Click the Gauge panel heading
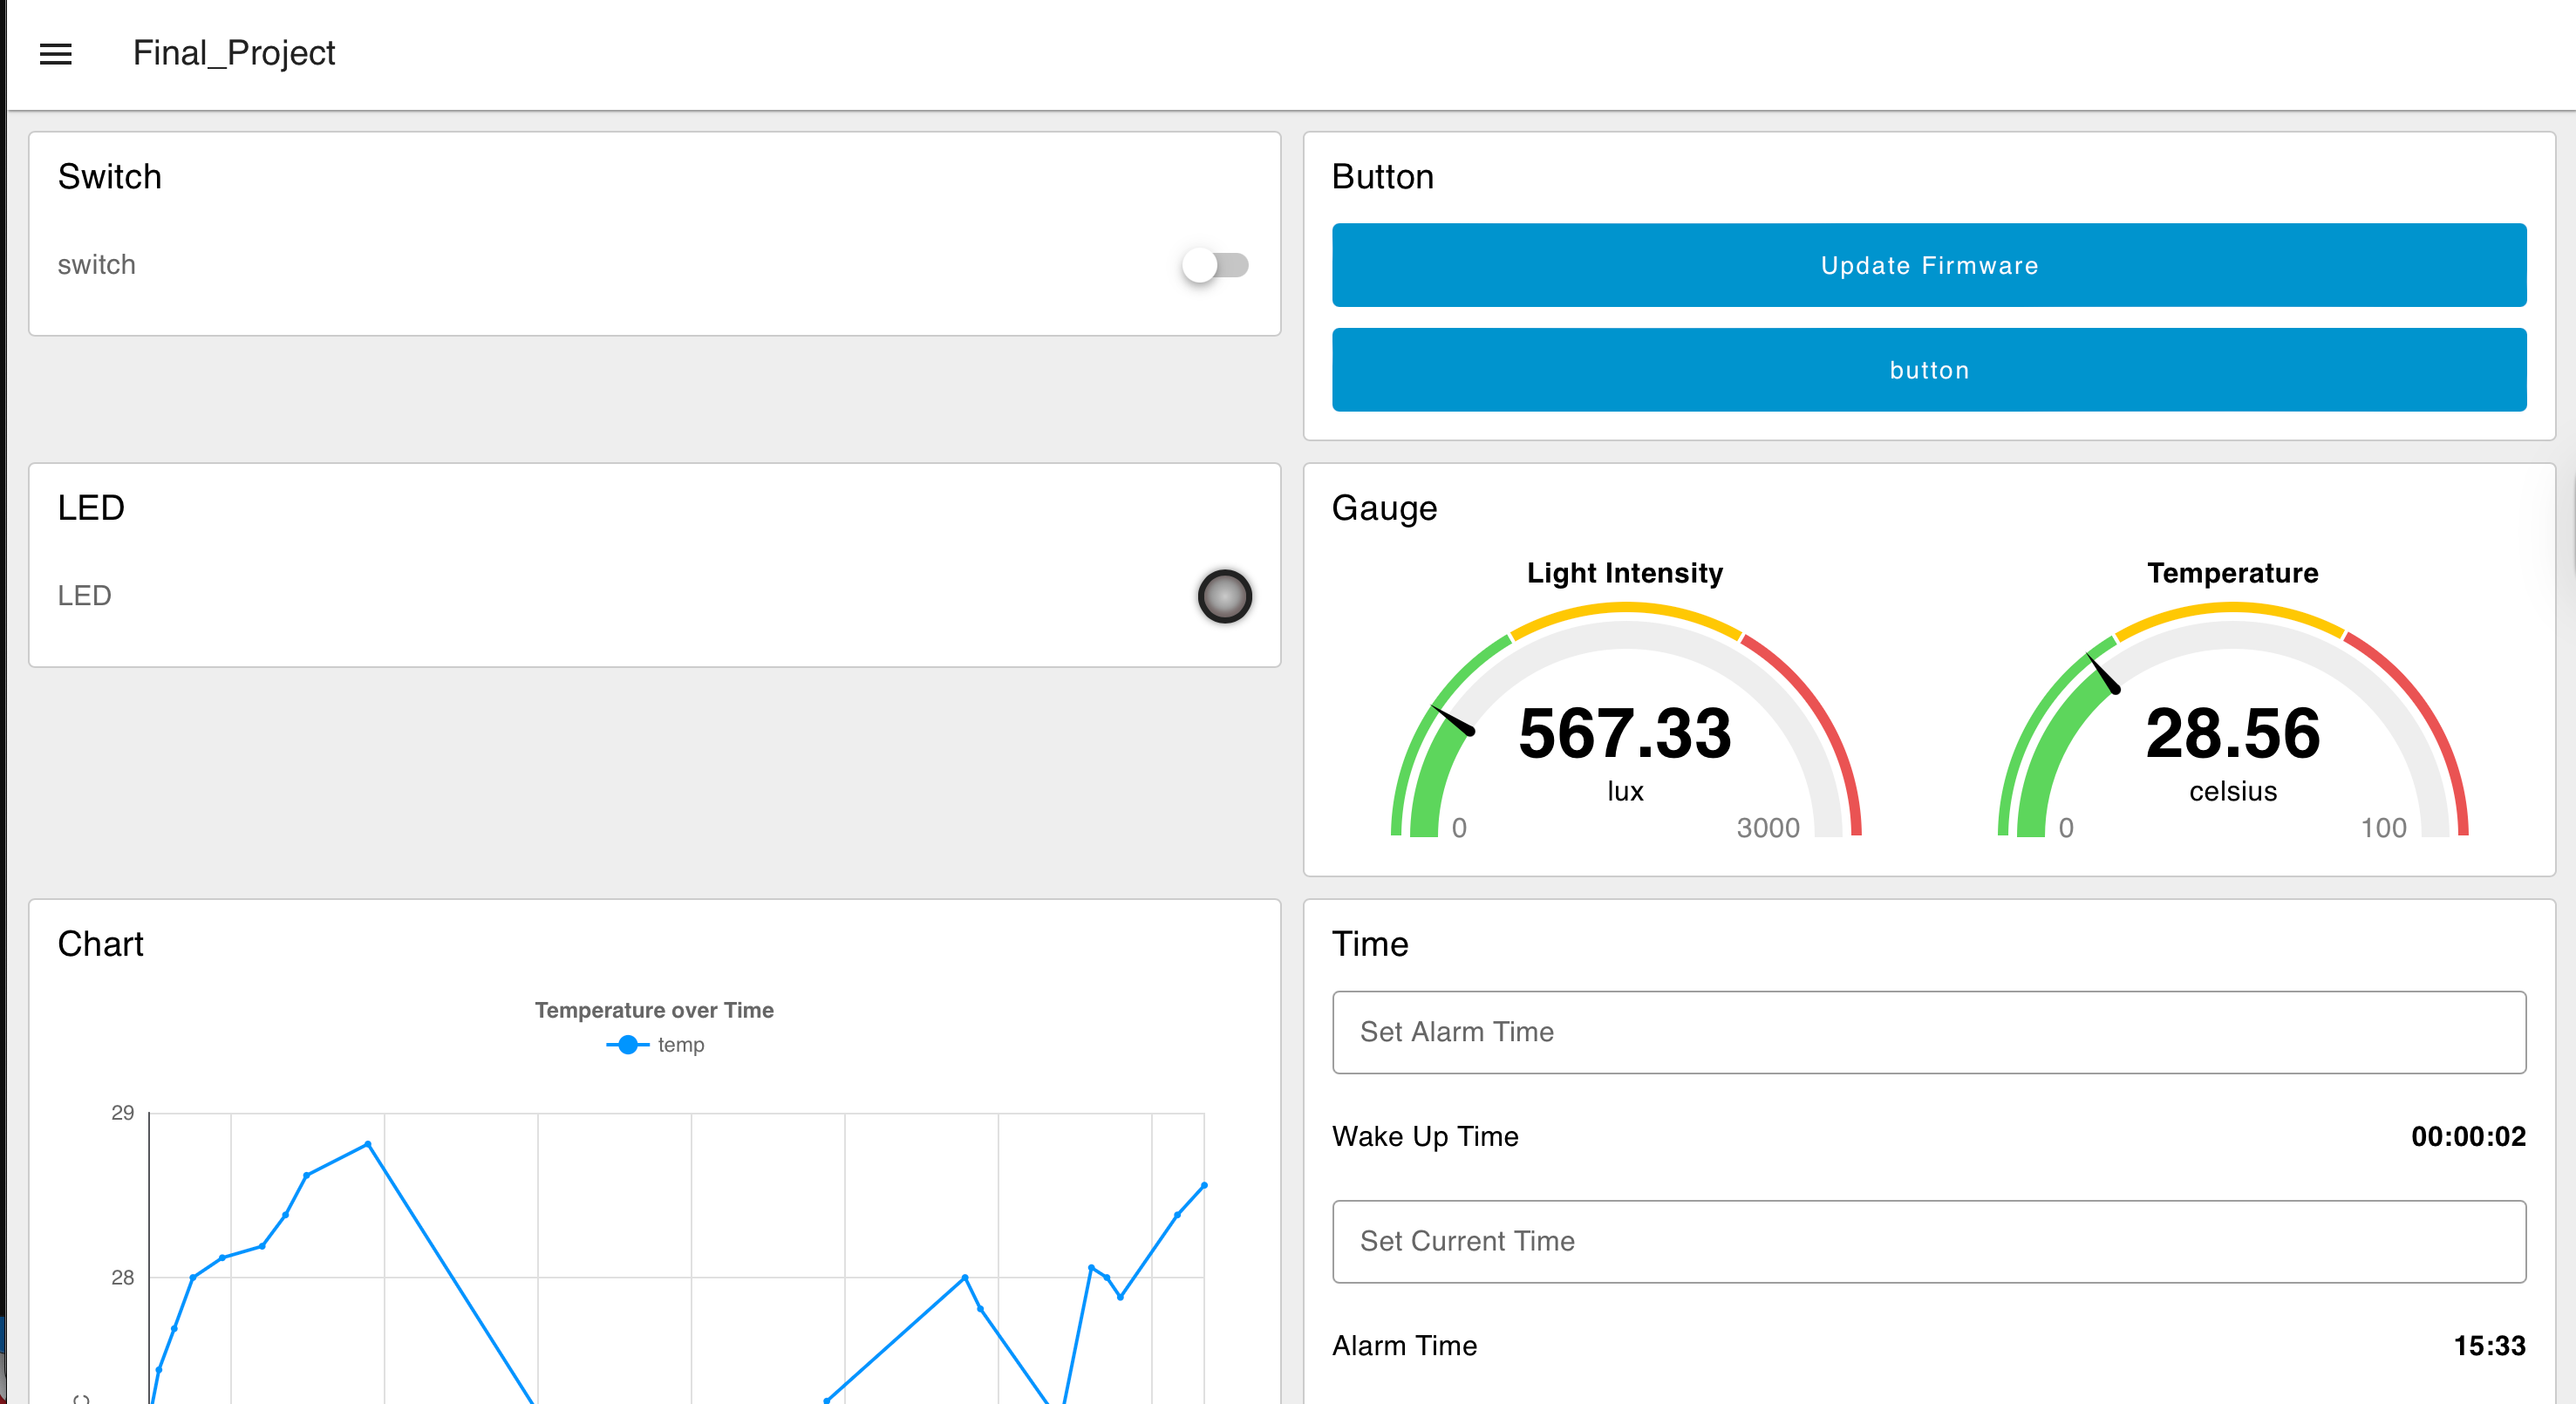Image resolution: width=2576 pixels, height=1404 pixels. point(1384,508)
